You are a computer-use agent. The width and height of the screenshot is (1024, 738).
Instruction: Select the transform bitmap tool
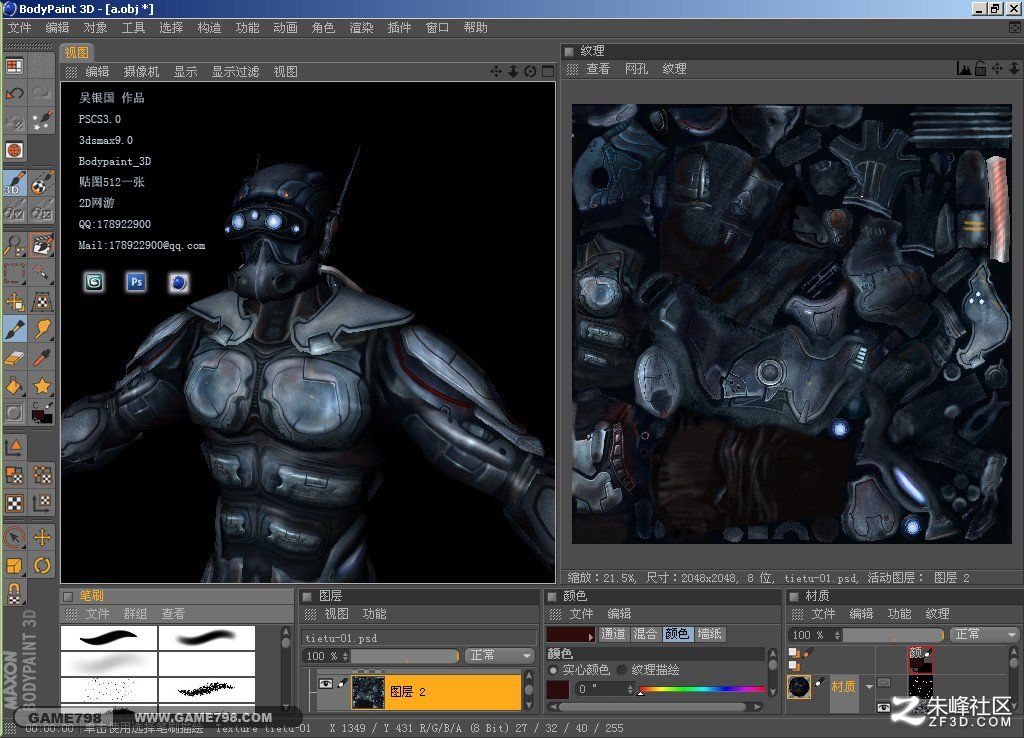pyautogui.click(x=42, y=302)
